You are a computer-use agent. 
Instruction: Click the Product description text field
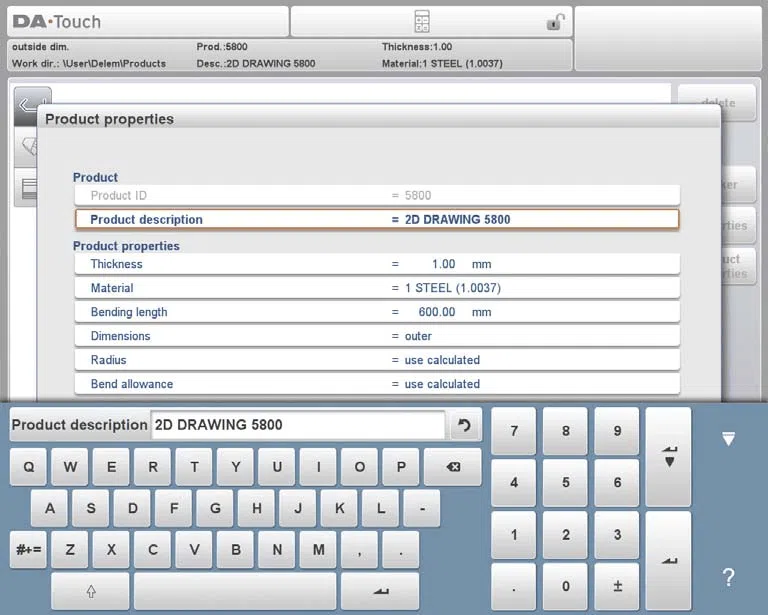click(x=298, y=425)
